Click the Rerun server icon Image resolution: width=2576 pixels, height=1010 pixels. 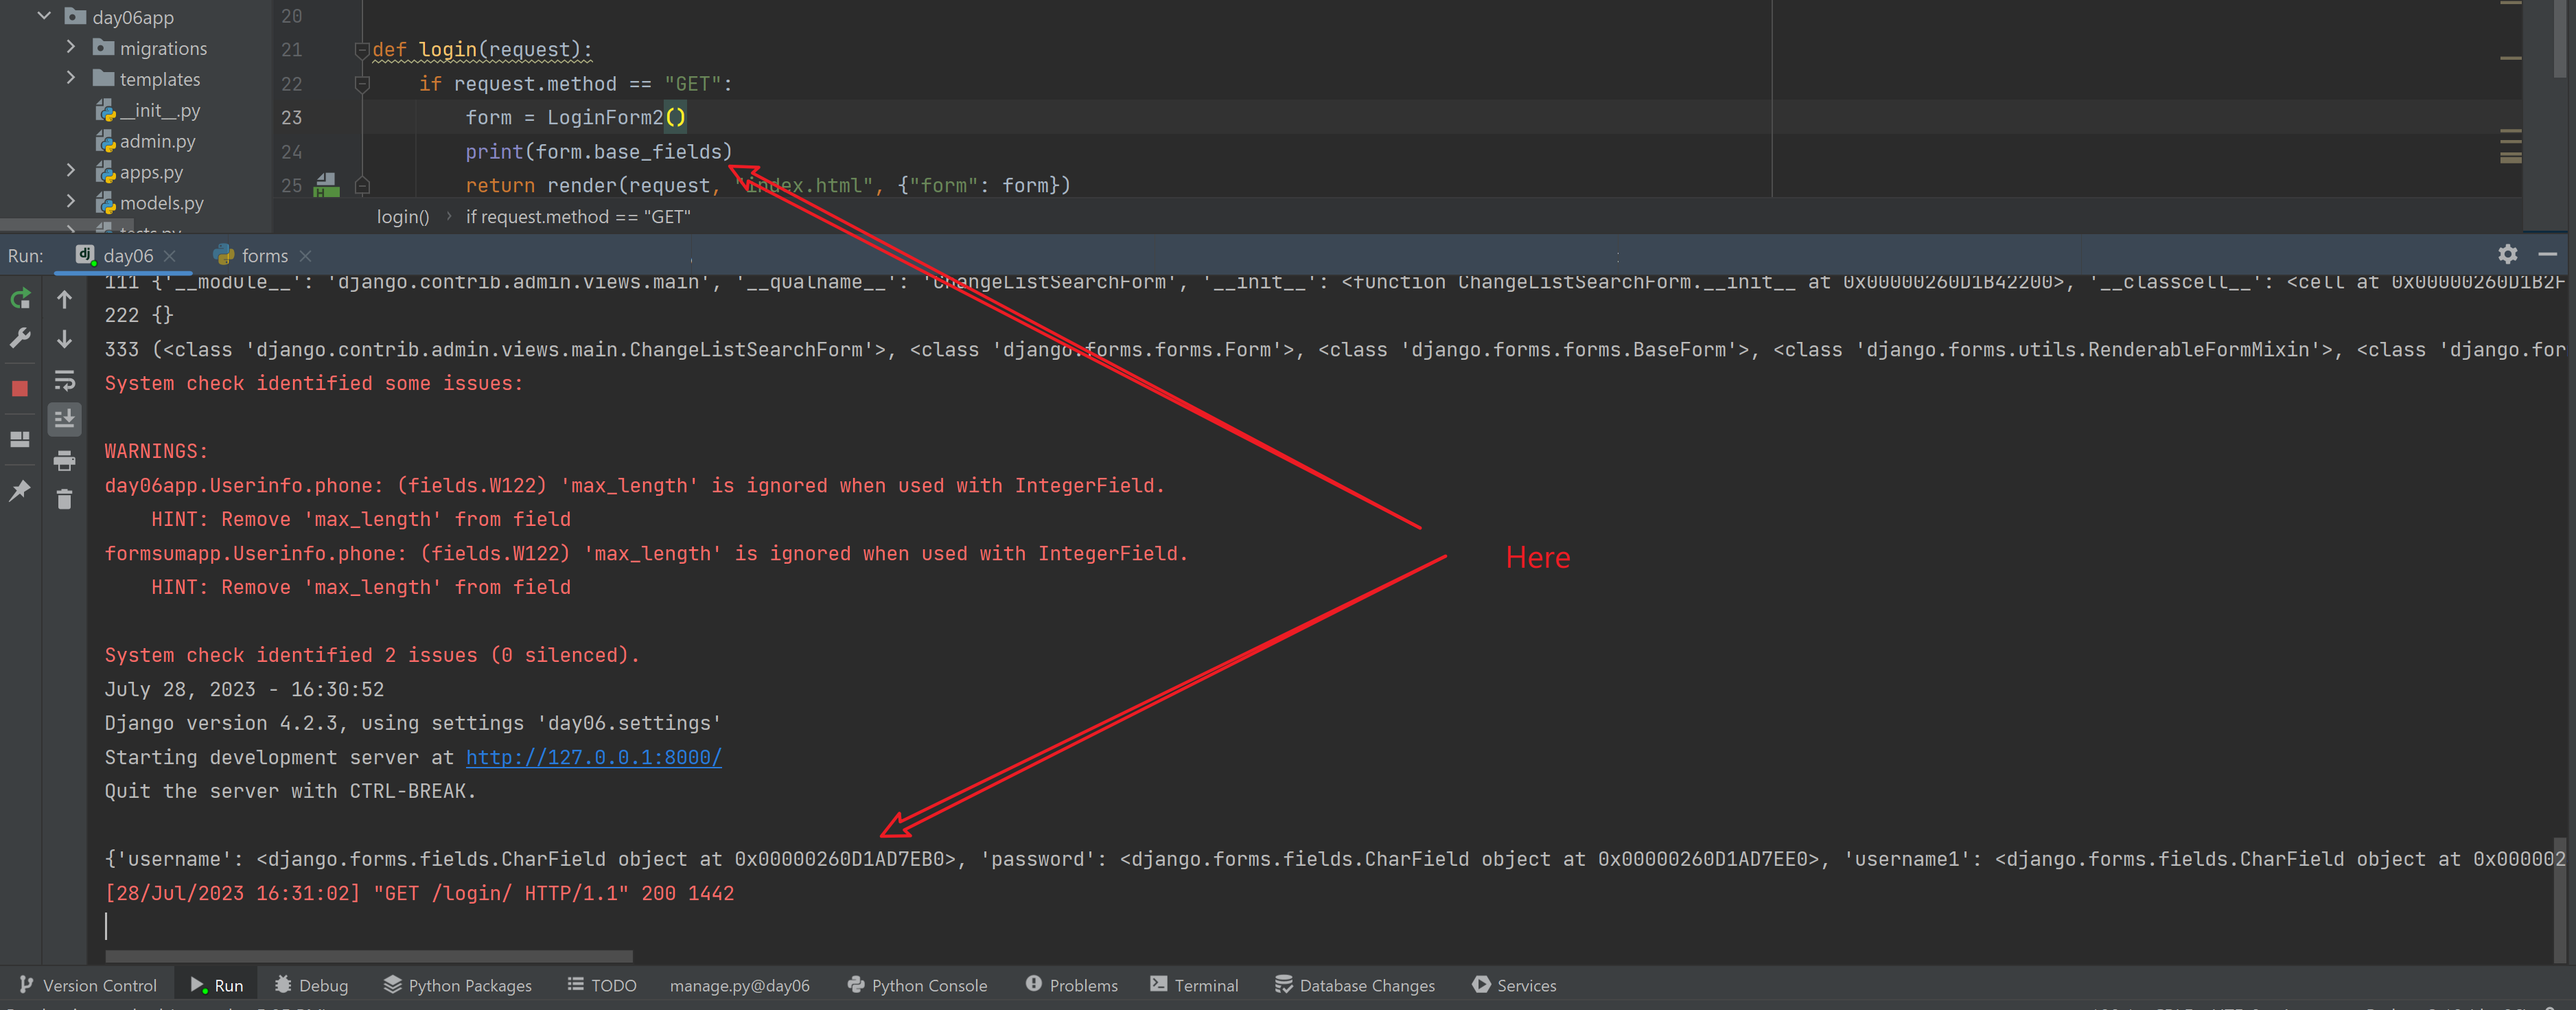coord(20,299)
